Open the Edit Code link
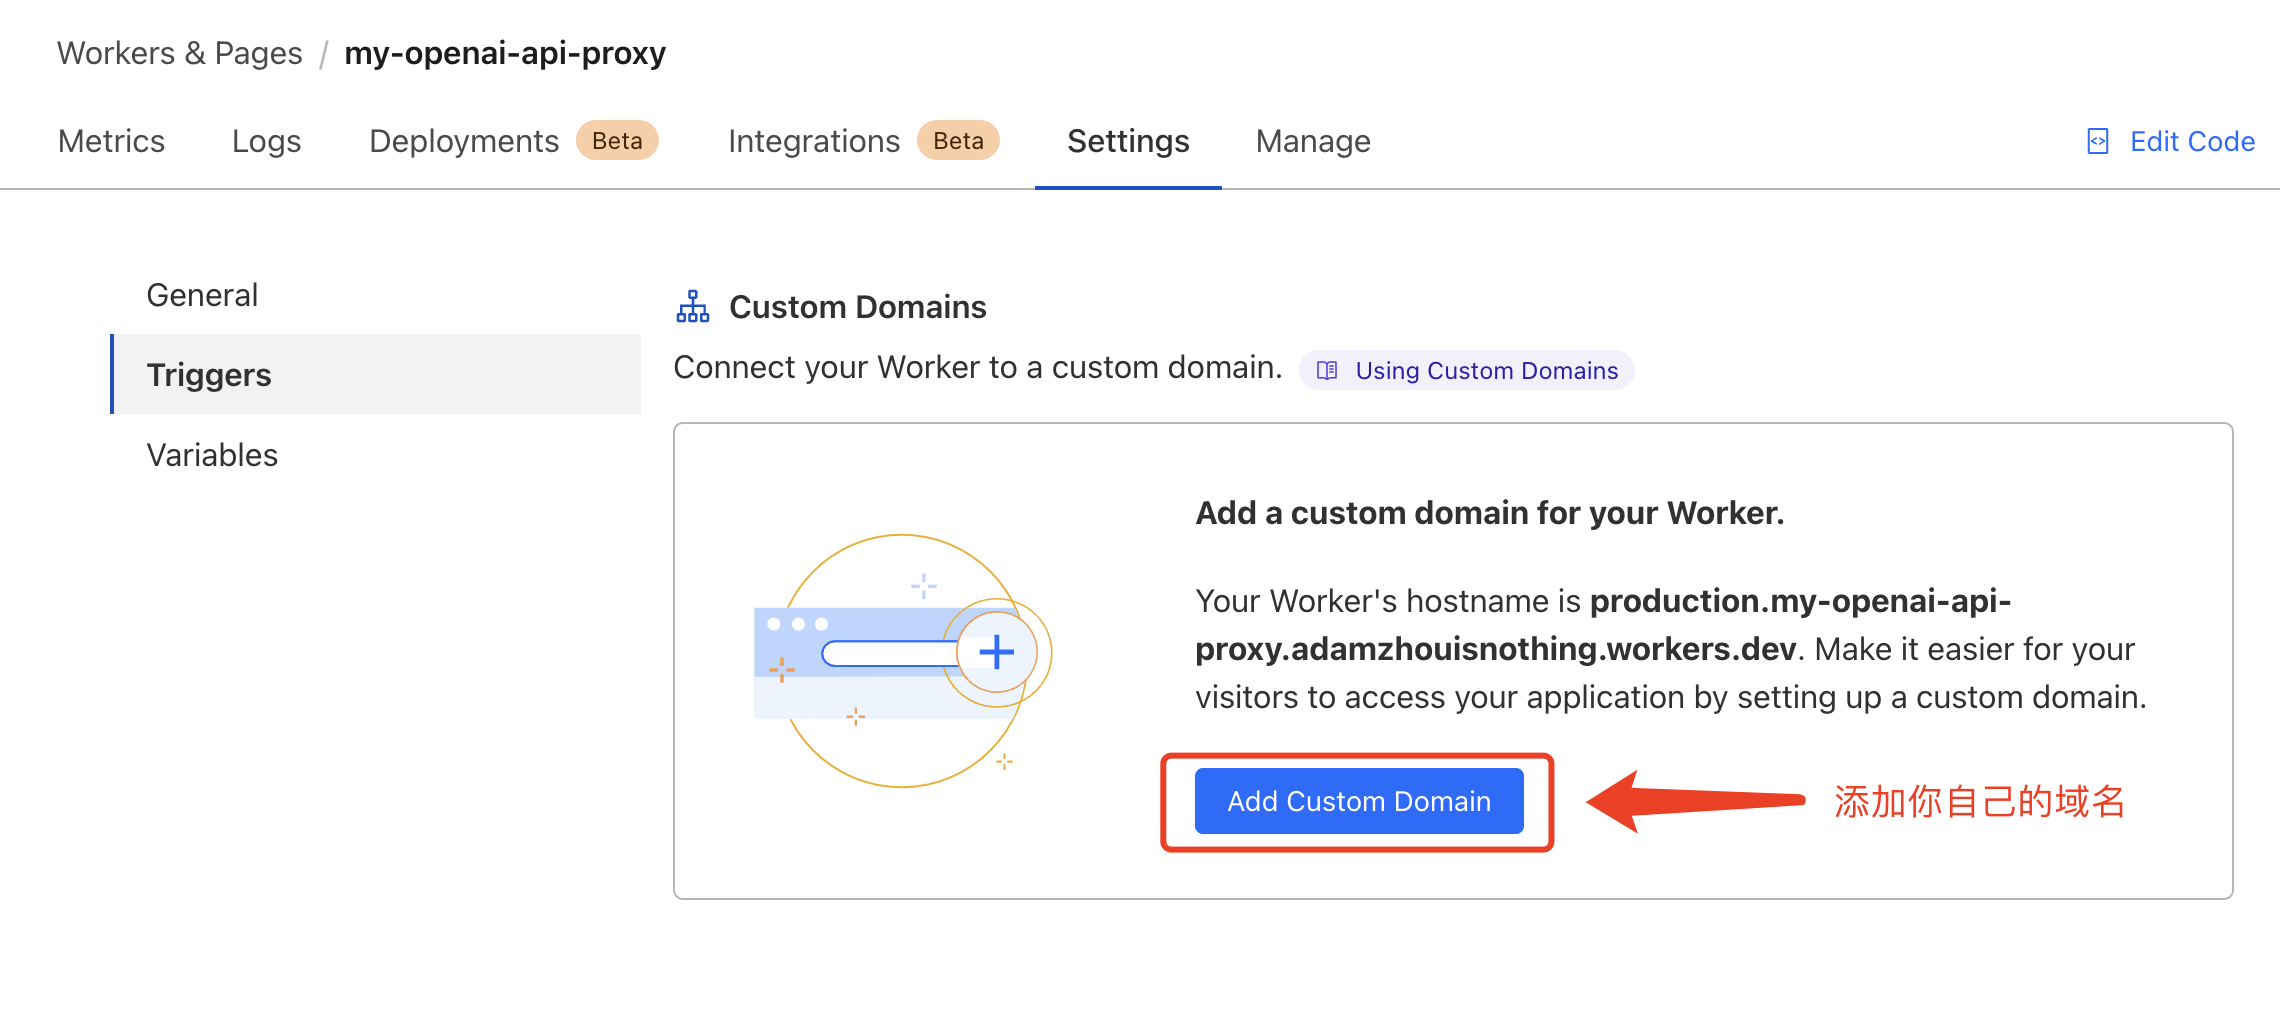The width and height of the screenshot is (2280, 1014). pyautogui.click(x=2192, y=142)
